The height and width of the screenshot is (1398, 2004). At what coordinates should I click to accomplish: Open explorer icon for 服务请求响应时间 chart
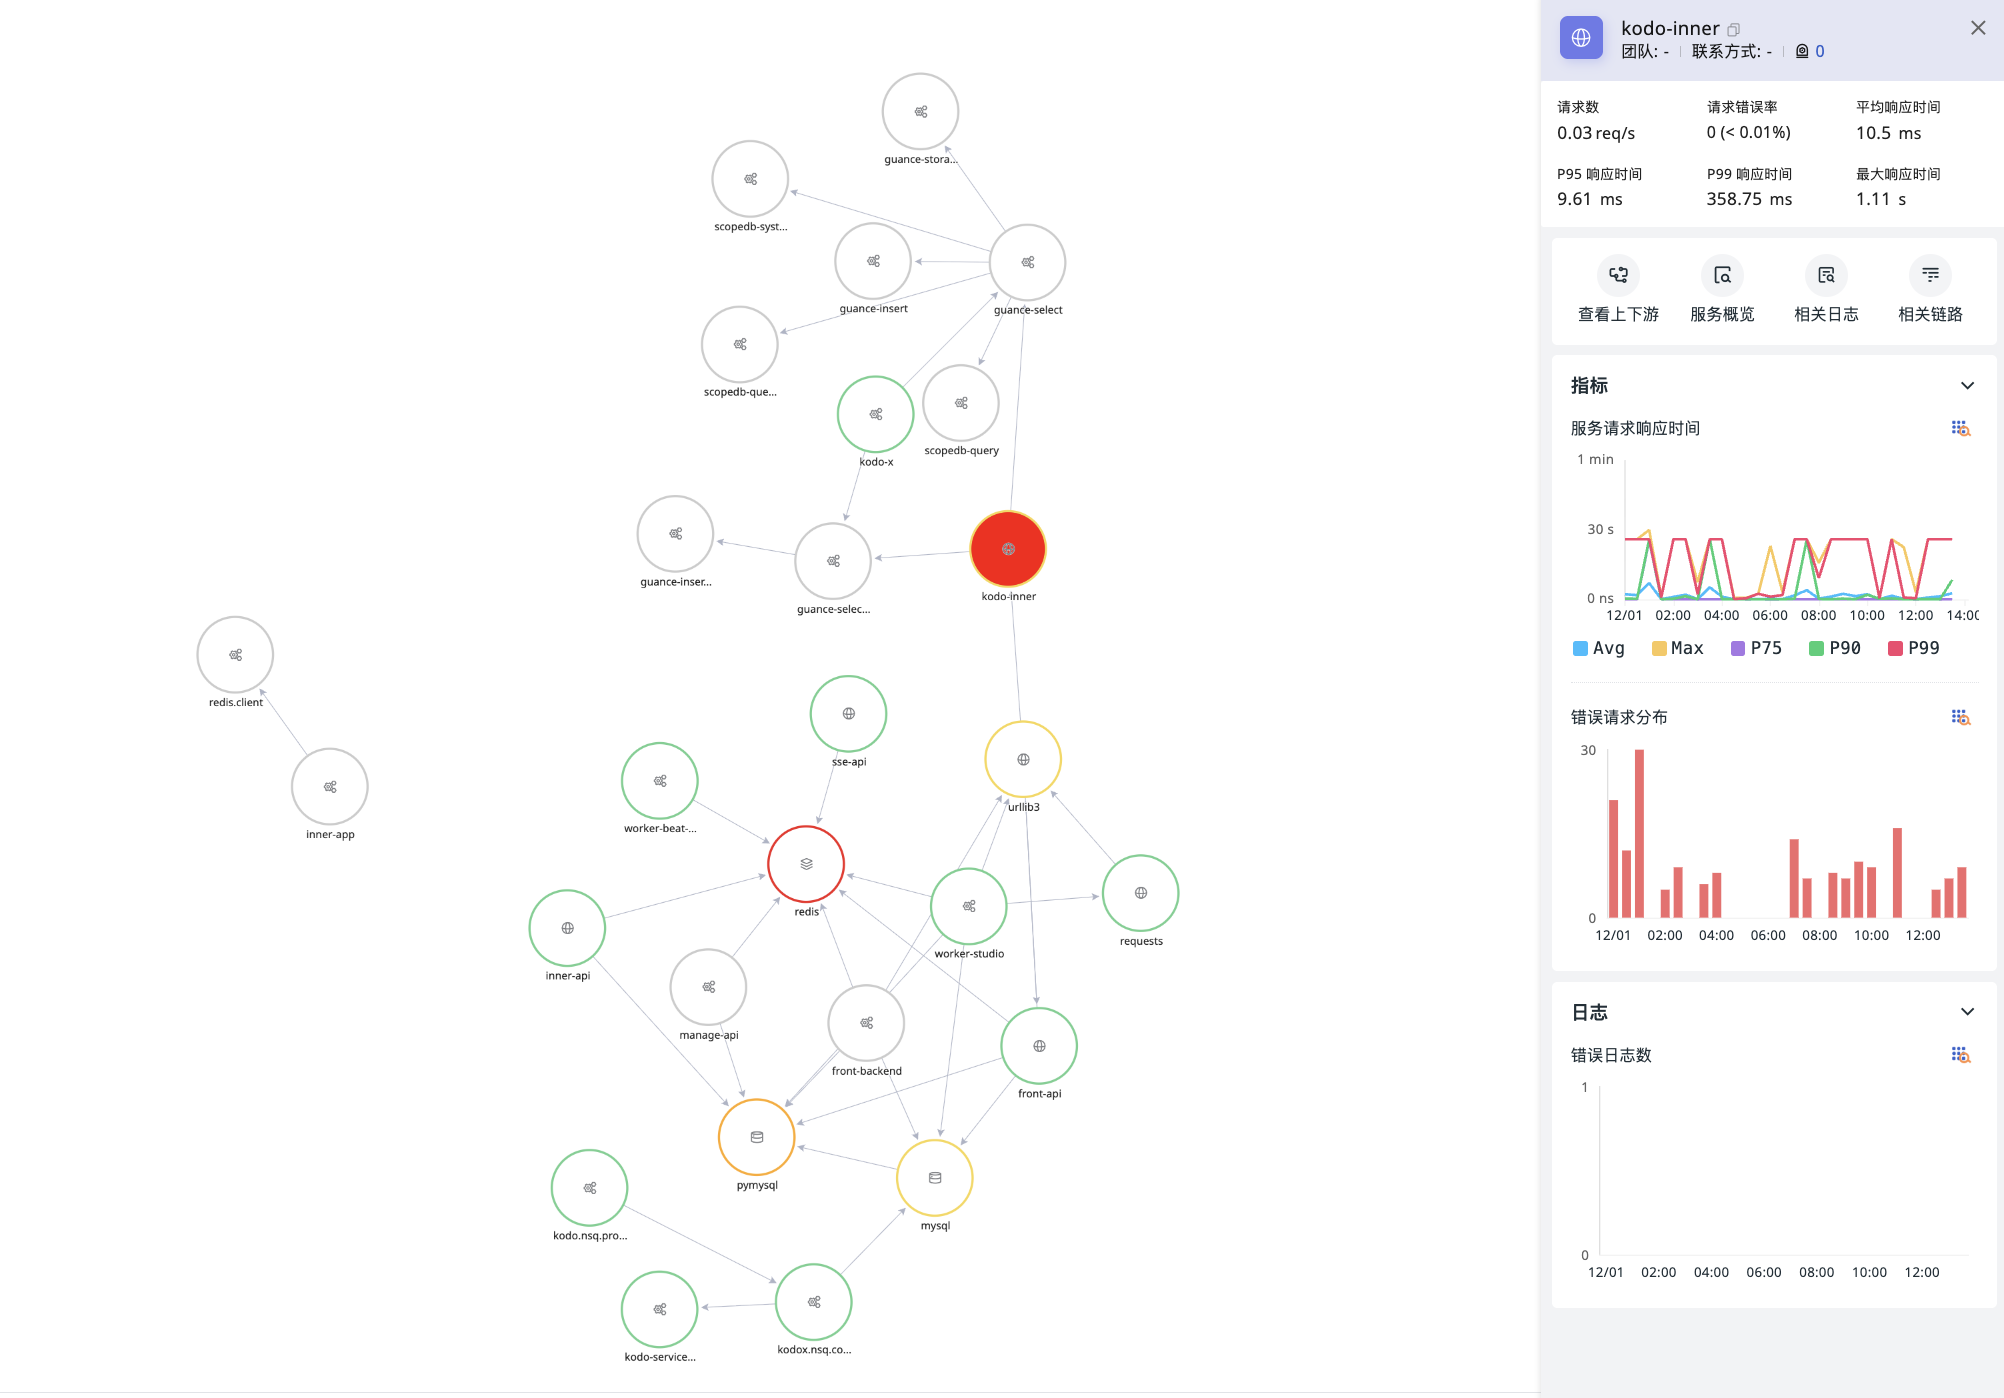1960,428
